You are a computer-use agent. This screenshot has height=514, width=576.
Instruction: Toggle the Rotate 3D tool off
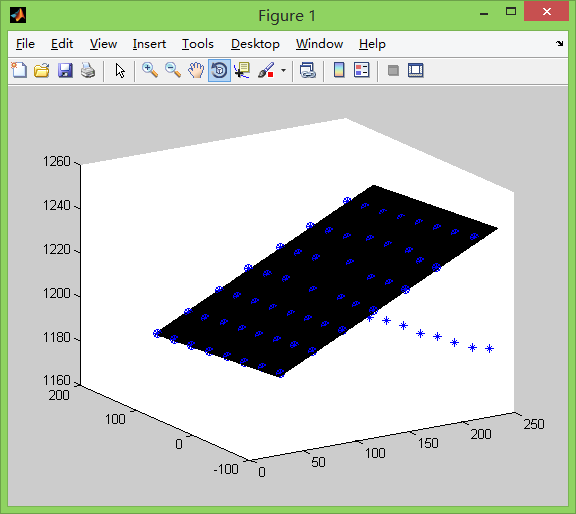pyautogui.click(x=219, y=70)
